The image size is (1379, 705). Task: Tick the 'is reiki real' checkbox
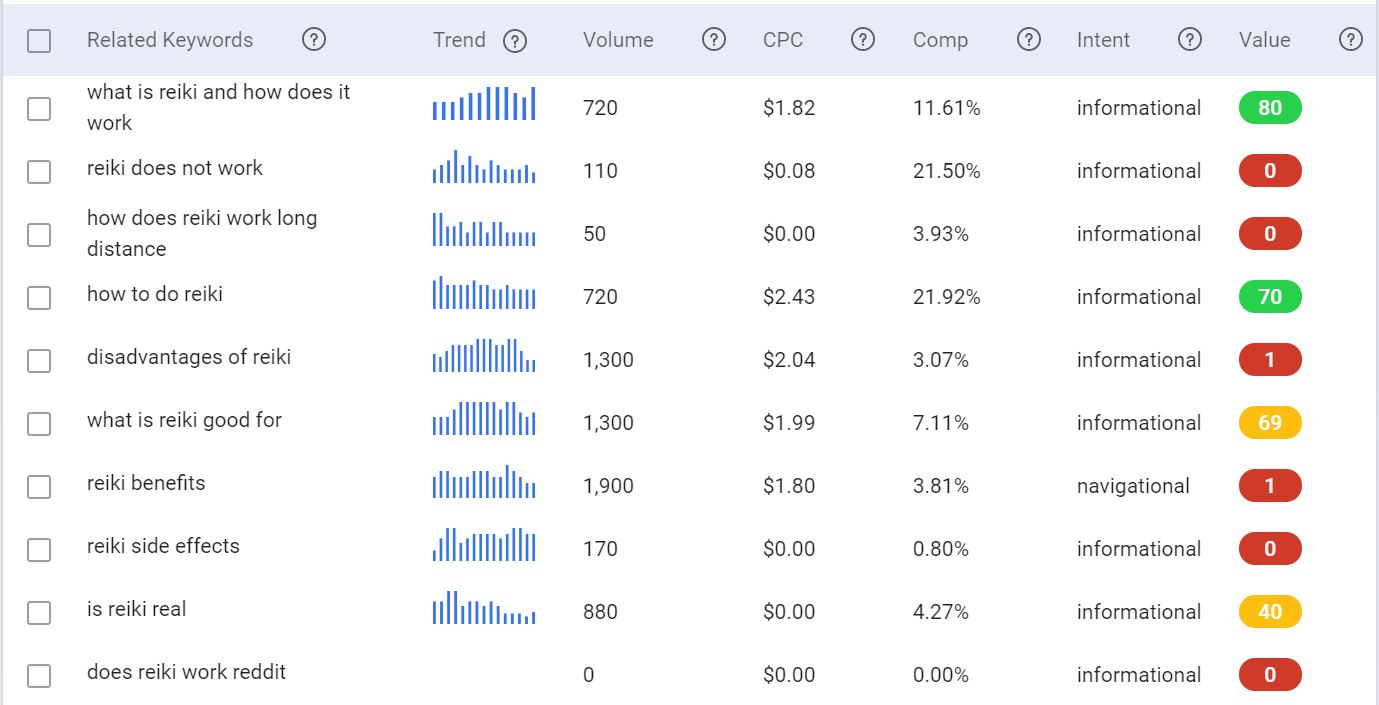(x=39, y=612)
